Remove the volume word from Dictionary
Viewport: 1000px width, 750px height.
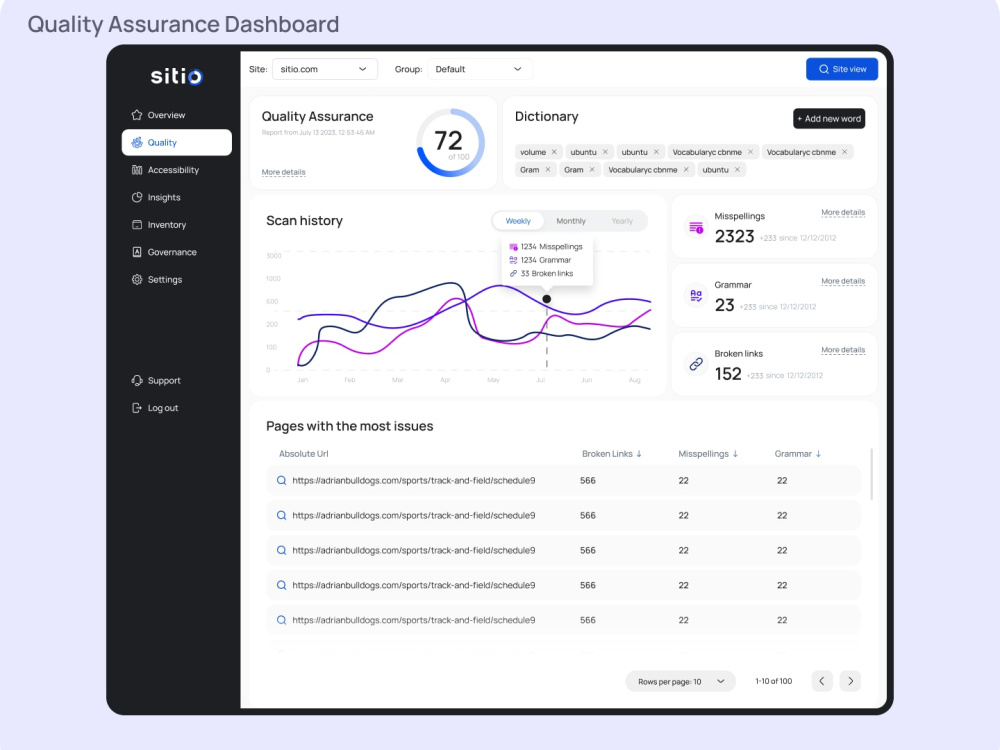click(x=554, y=152)
